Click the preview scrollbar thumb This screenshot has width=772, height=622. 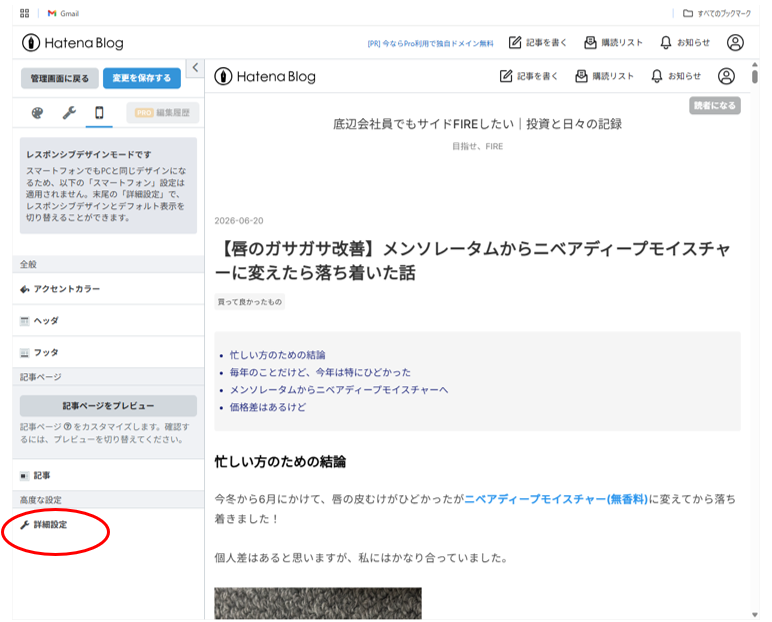point(755,77)
